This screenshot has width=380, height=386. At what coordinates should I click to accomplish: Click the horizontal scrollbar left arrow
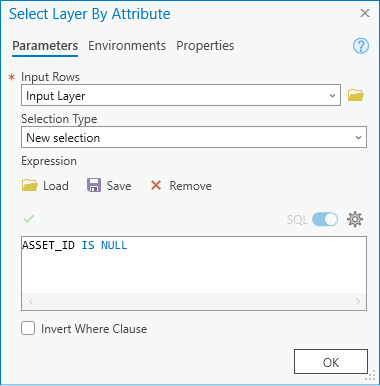pos(31,302)
